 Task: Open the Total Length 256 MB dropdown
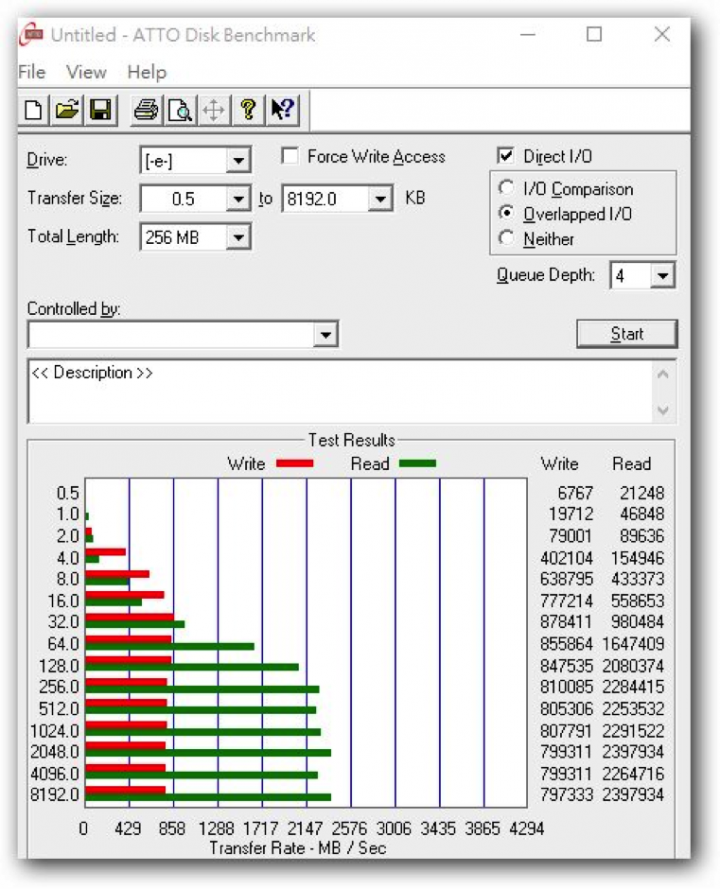coord(239,237)
